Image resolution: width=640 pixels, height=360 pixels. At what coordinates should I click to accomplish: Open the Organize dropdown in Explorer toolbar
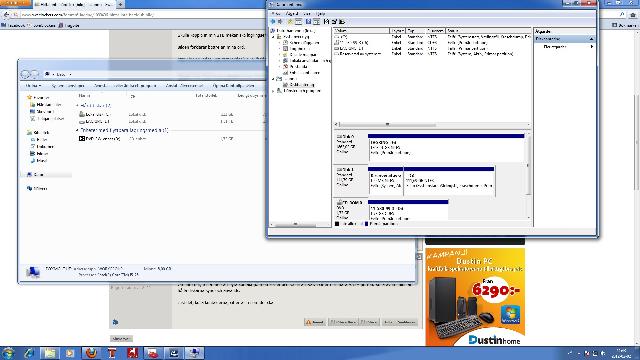pyautogui.click(x=34, y=86)
